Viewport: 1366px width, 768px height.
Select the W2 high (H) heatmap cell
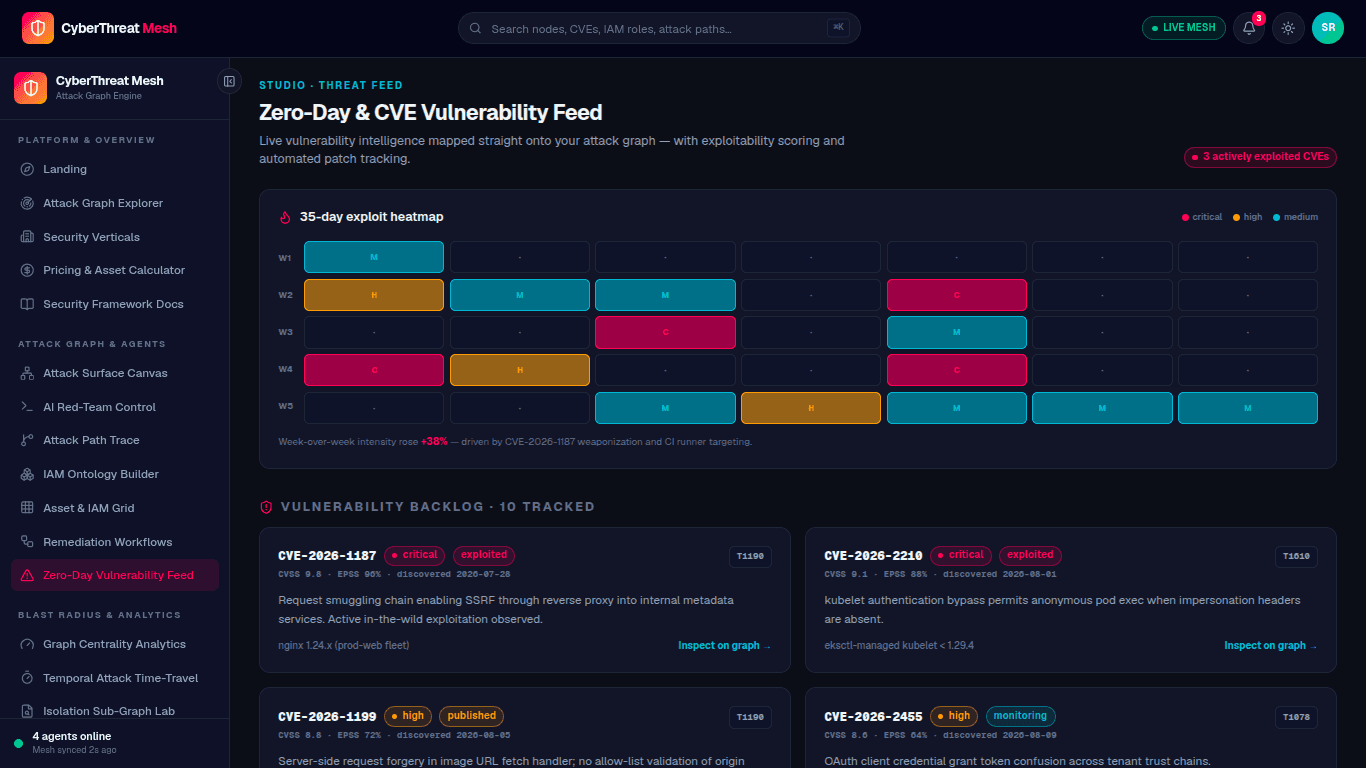tap(374, 295)
